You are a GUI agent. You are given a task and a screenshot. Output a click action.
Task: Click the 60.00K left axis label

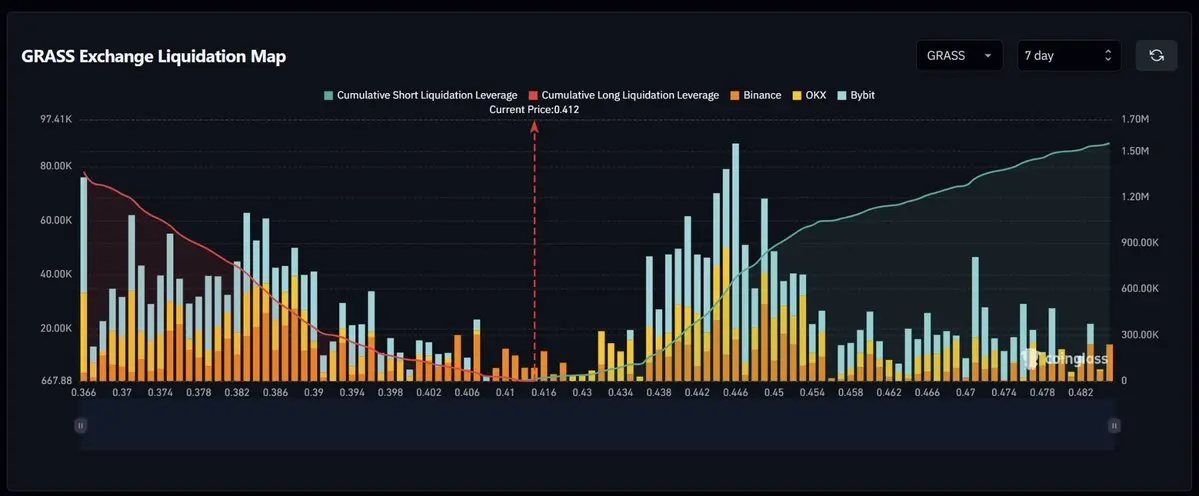coord(57,220)
